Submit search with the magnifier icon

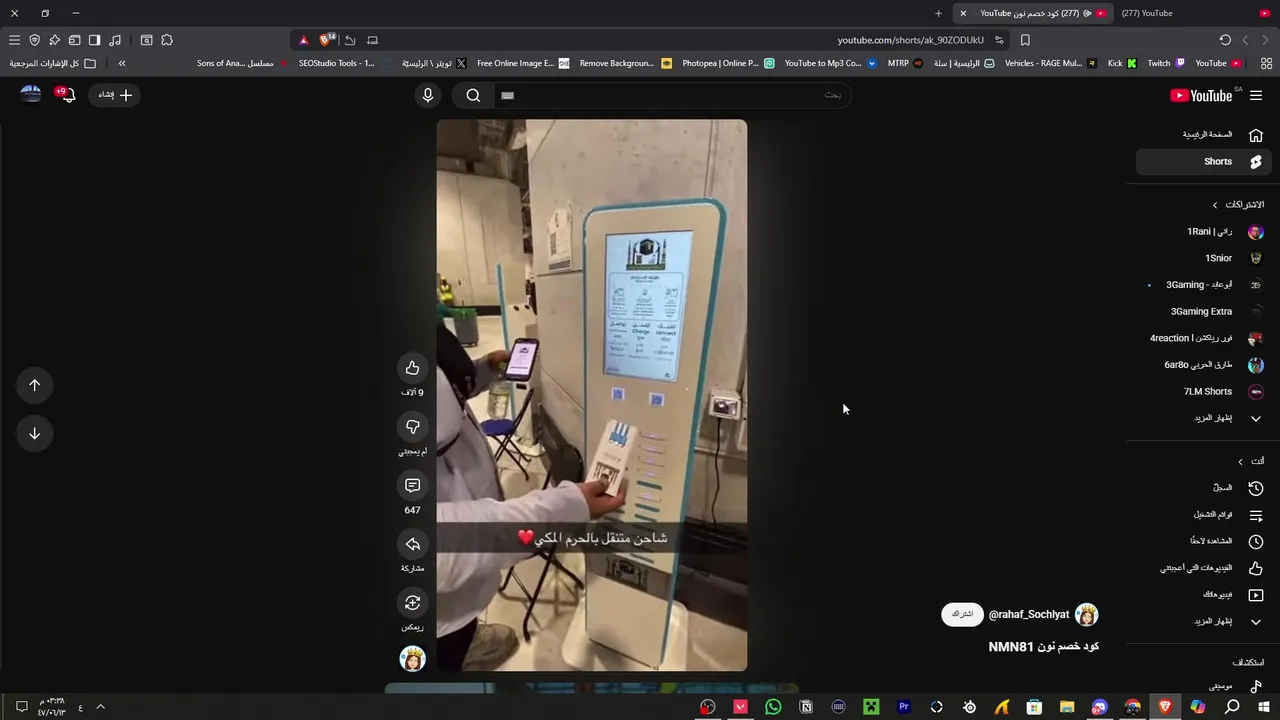(473, 95)
